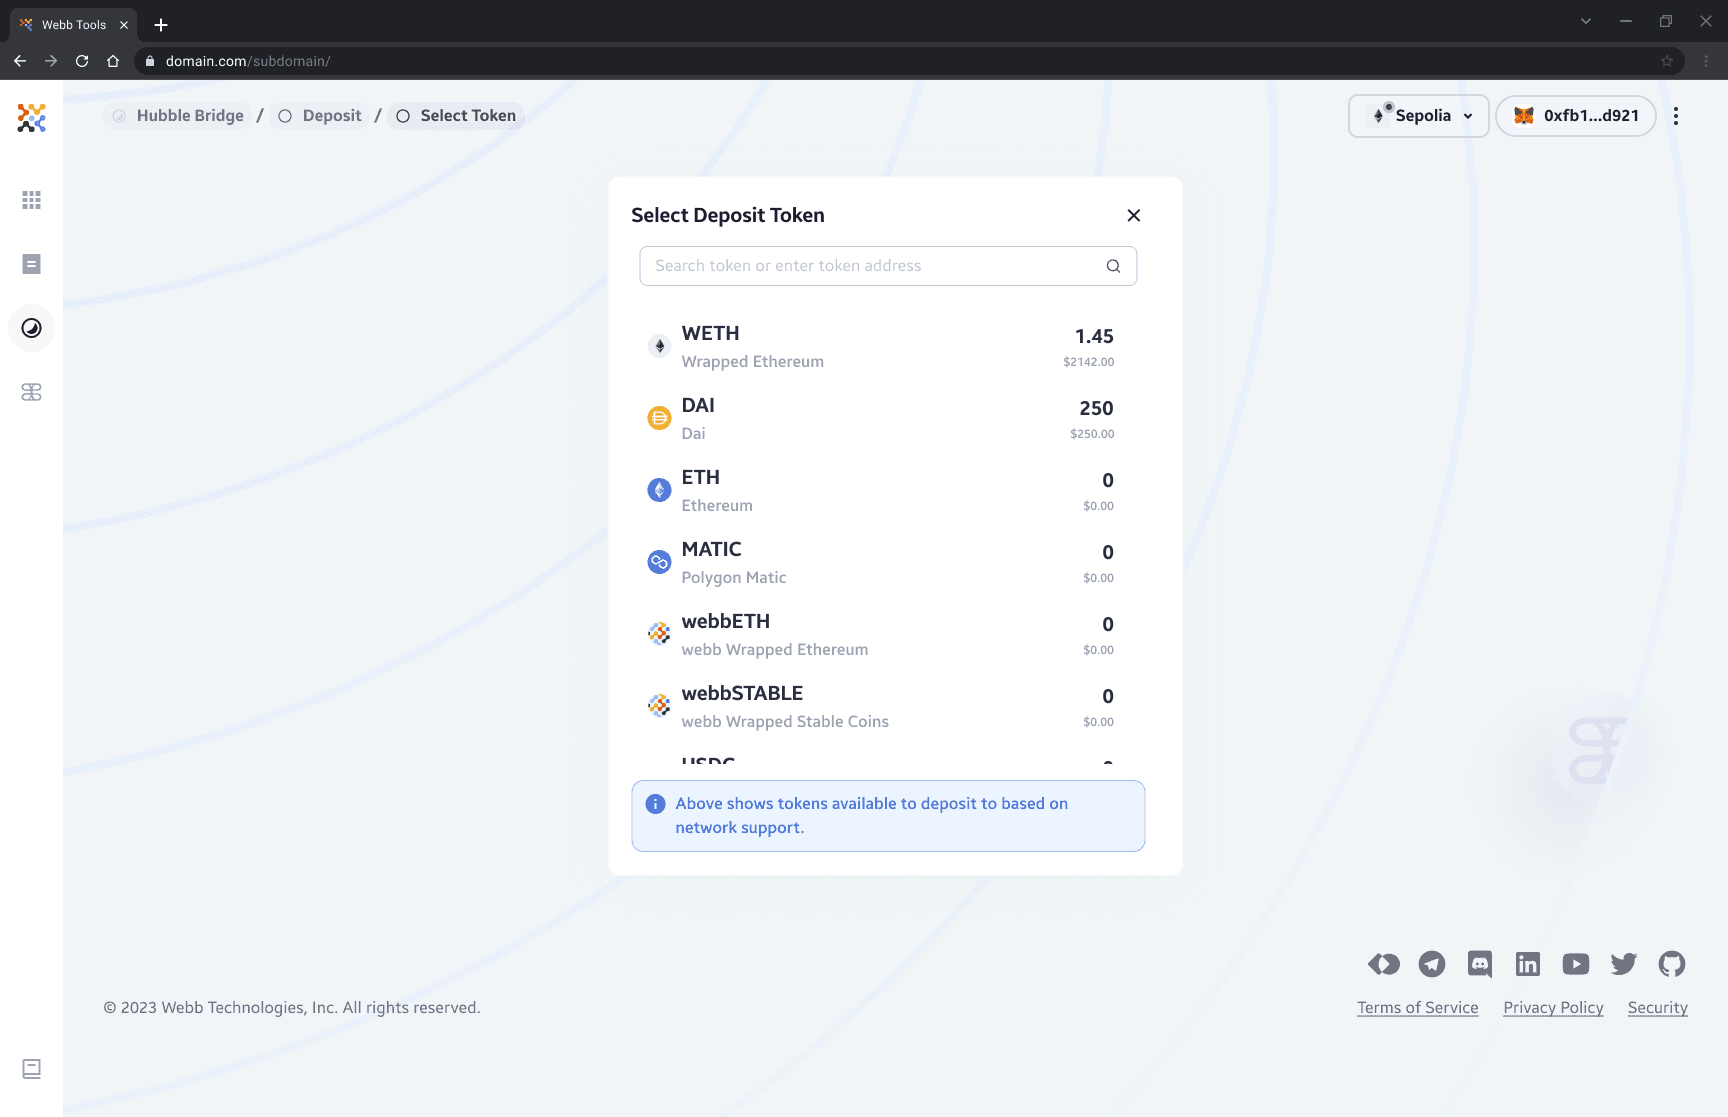Open Security link

pos(1657,1008)
